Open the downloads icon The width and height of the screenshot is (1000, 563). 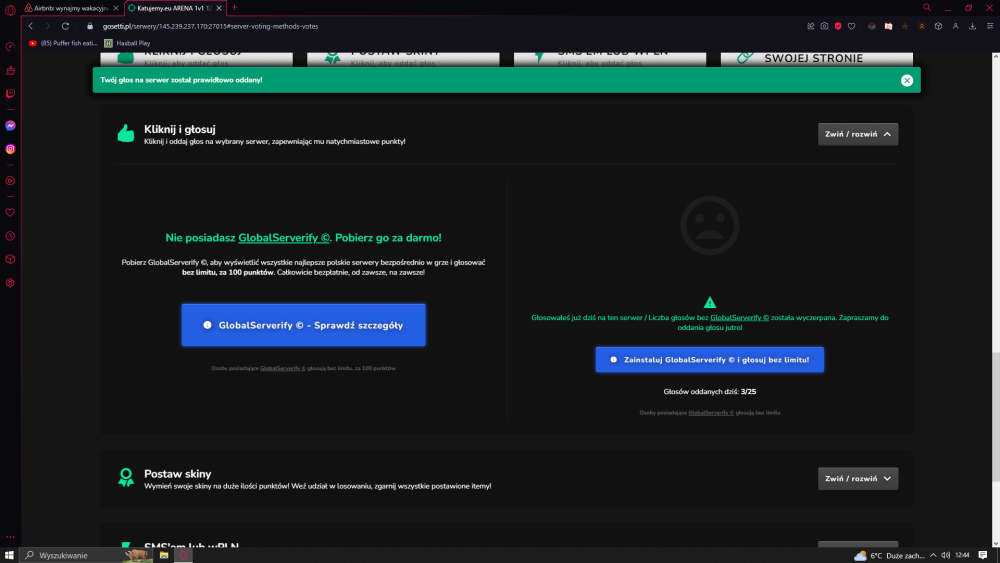tap(973, 26)
